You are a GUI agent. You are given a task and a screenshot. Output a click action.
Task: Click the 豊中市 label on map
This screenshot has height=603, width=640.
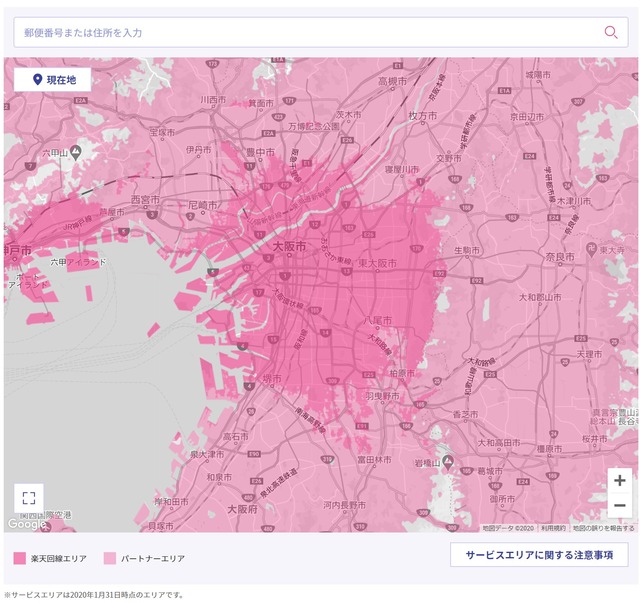pyautogui.click(x=260, y=152)
